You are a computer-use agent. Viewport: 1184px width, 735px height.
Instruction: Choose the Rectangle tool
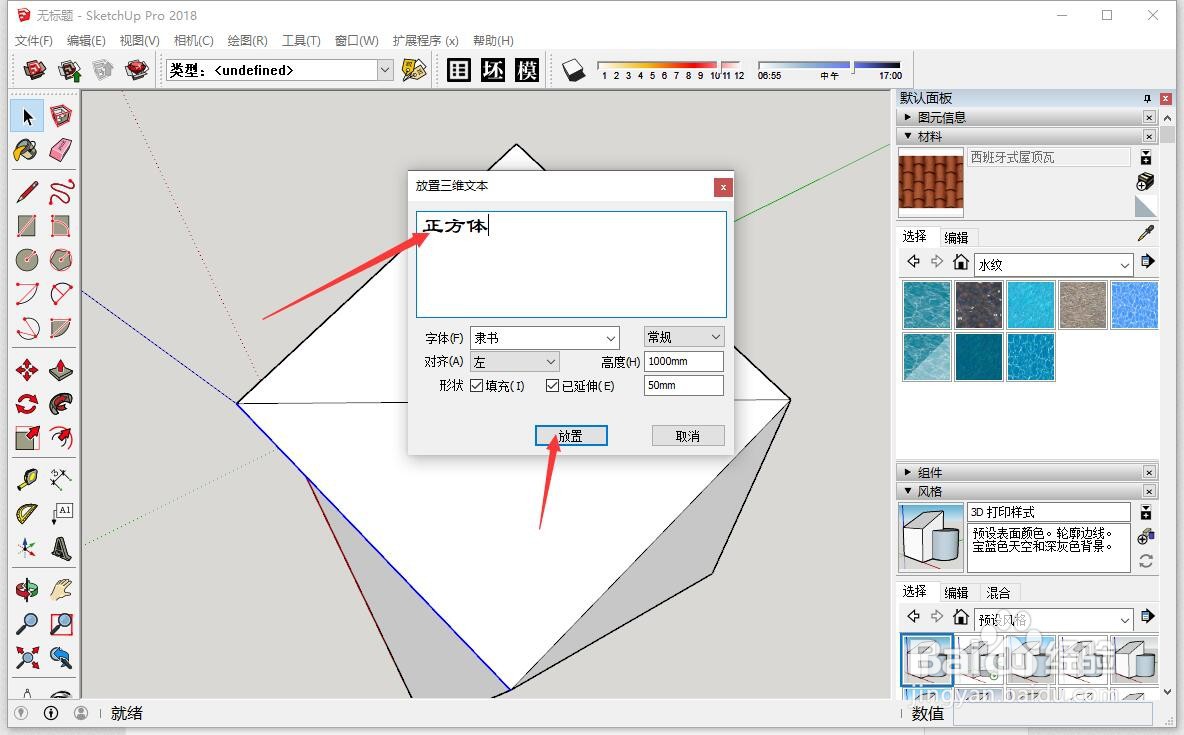[27, 224]
